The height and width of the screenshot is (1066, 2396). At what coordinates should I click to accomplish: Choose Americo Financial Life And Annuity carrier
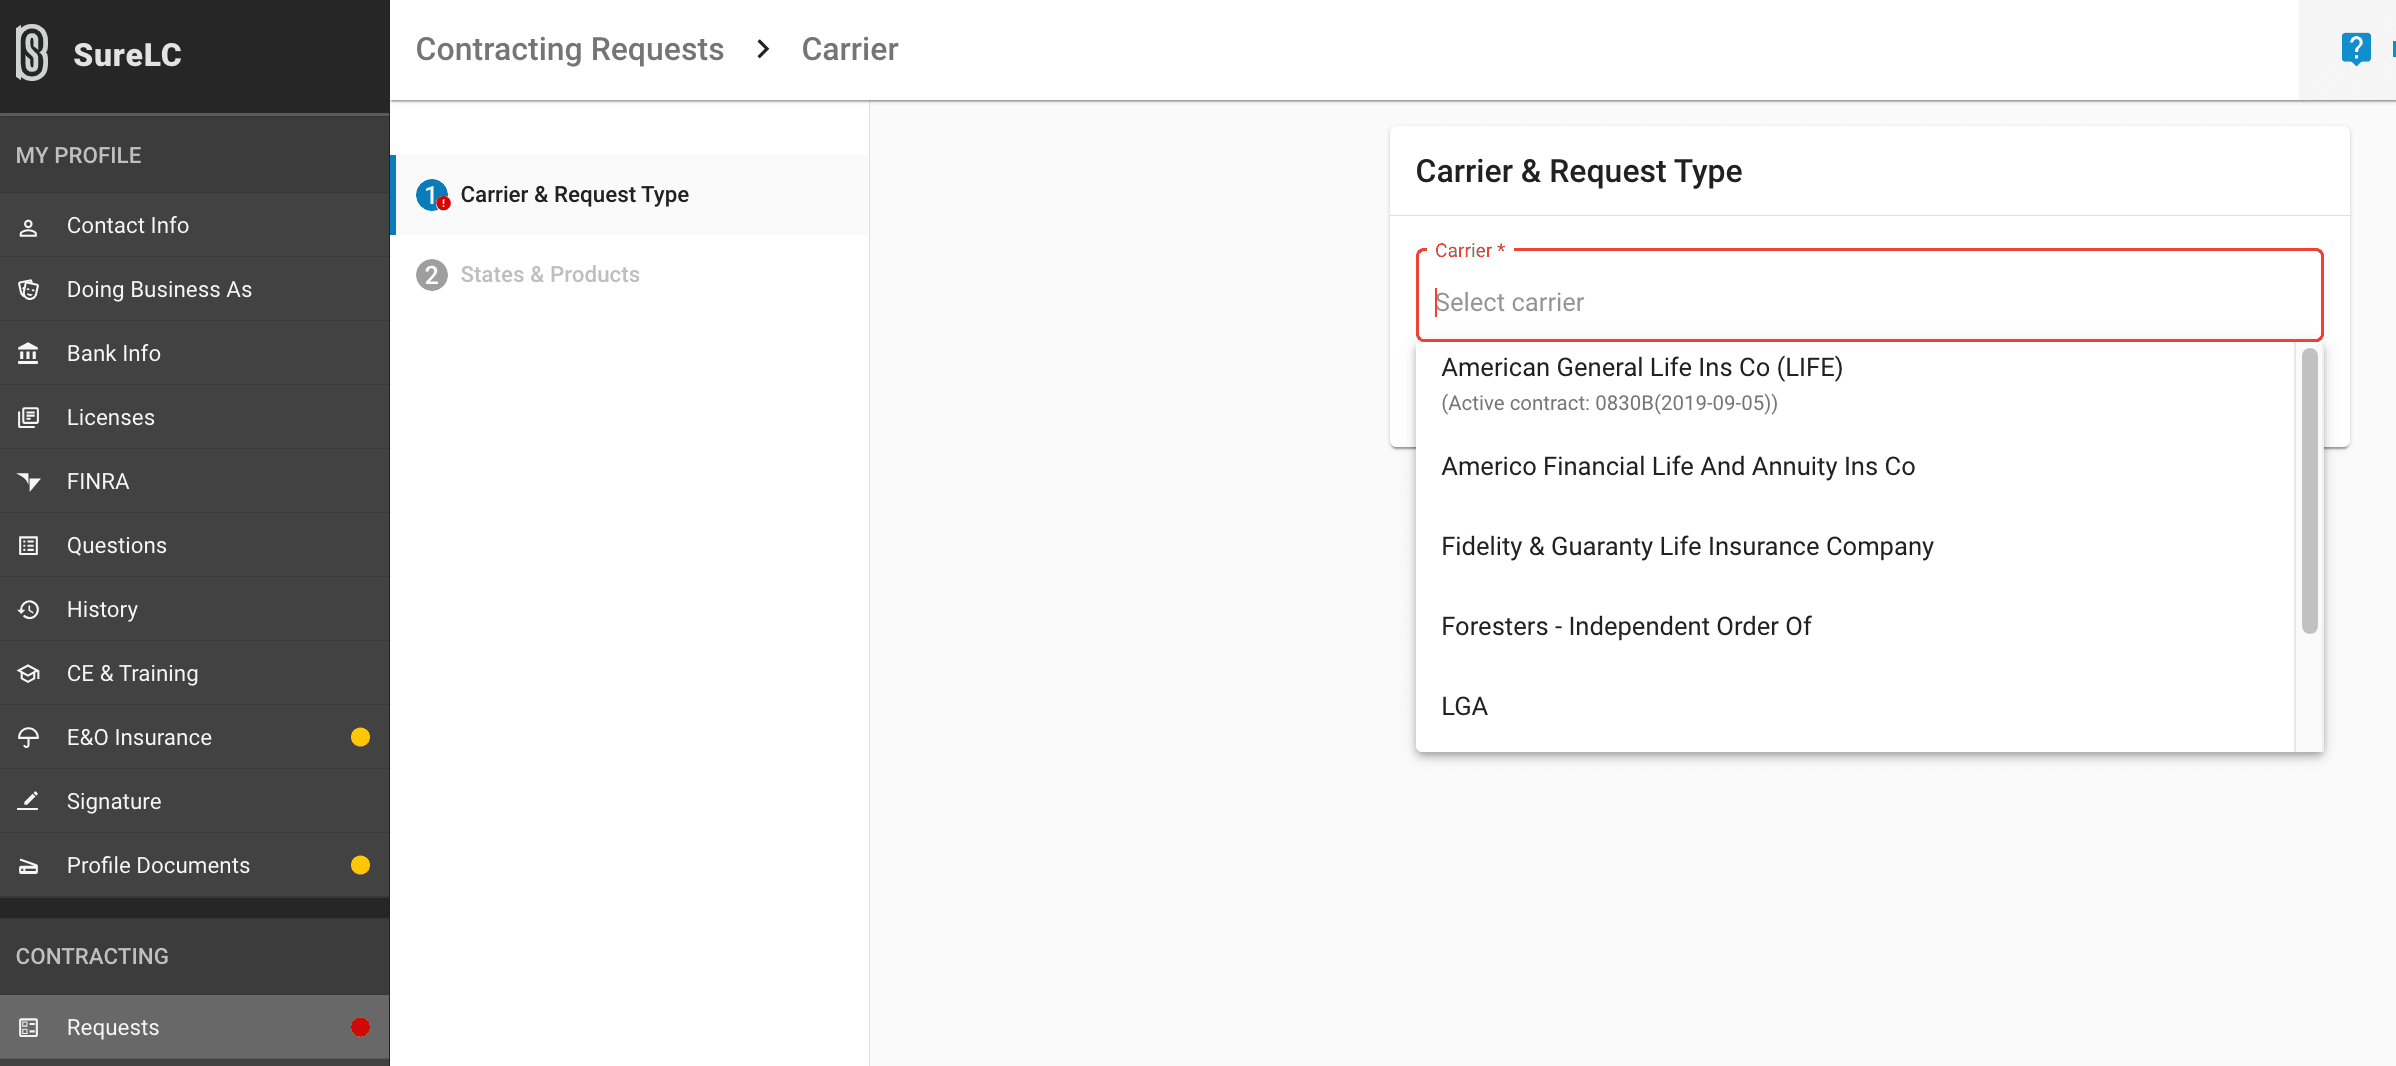(x=1677, y=467)
